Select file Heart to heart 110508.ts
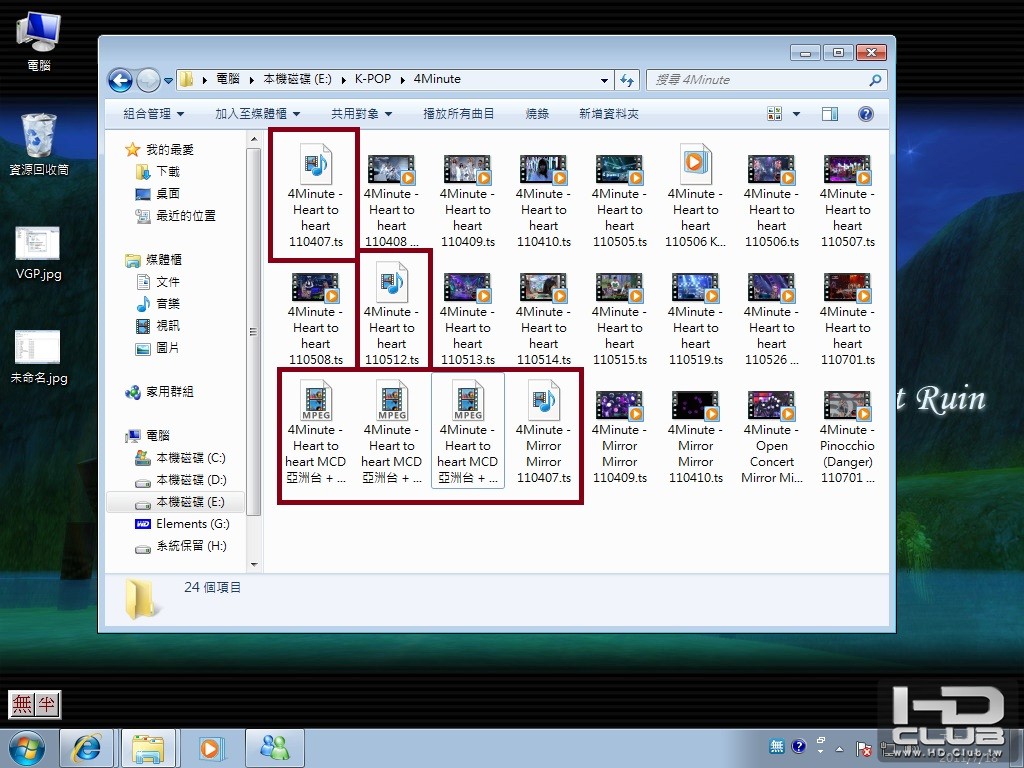The height and width of the screenshot is (768, 1024). coord(315,319)
